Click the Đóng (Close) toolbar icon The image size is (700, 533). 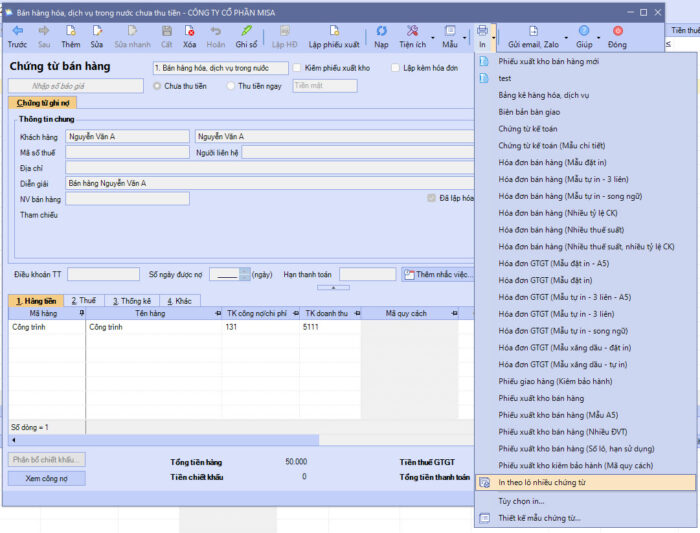617,37
